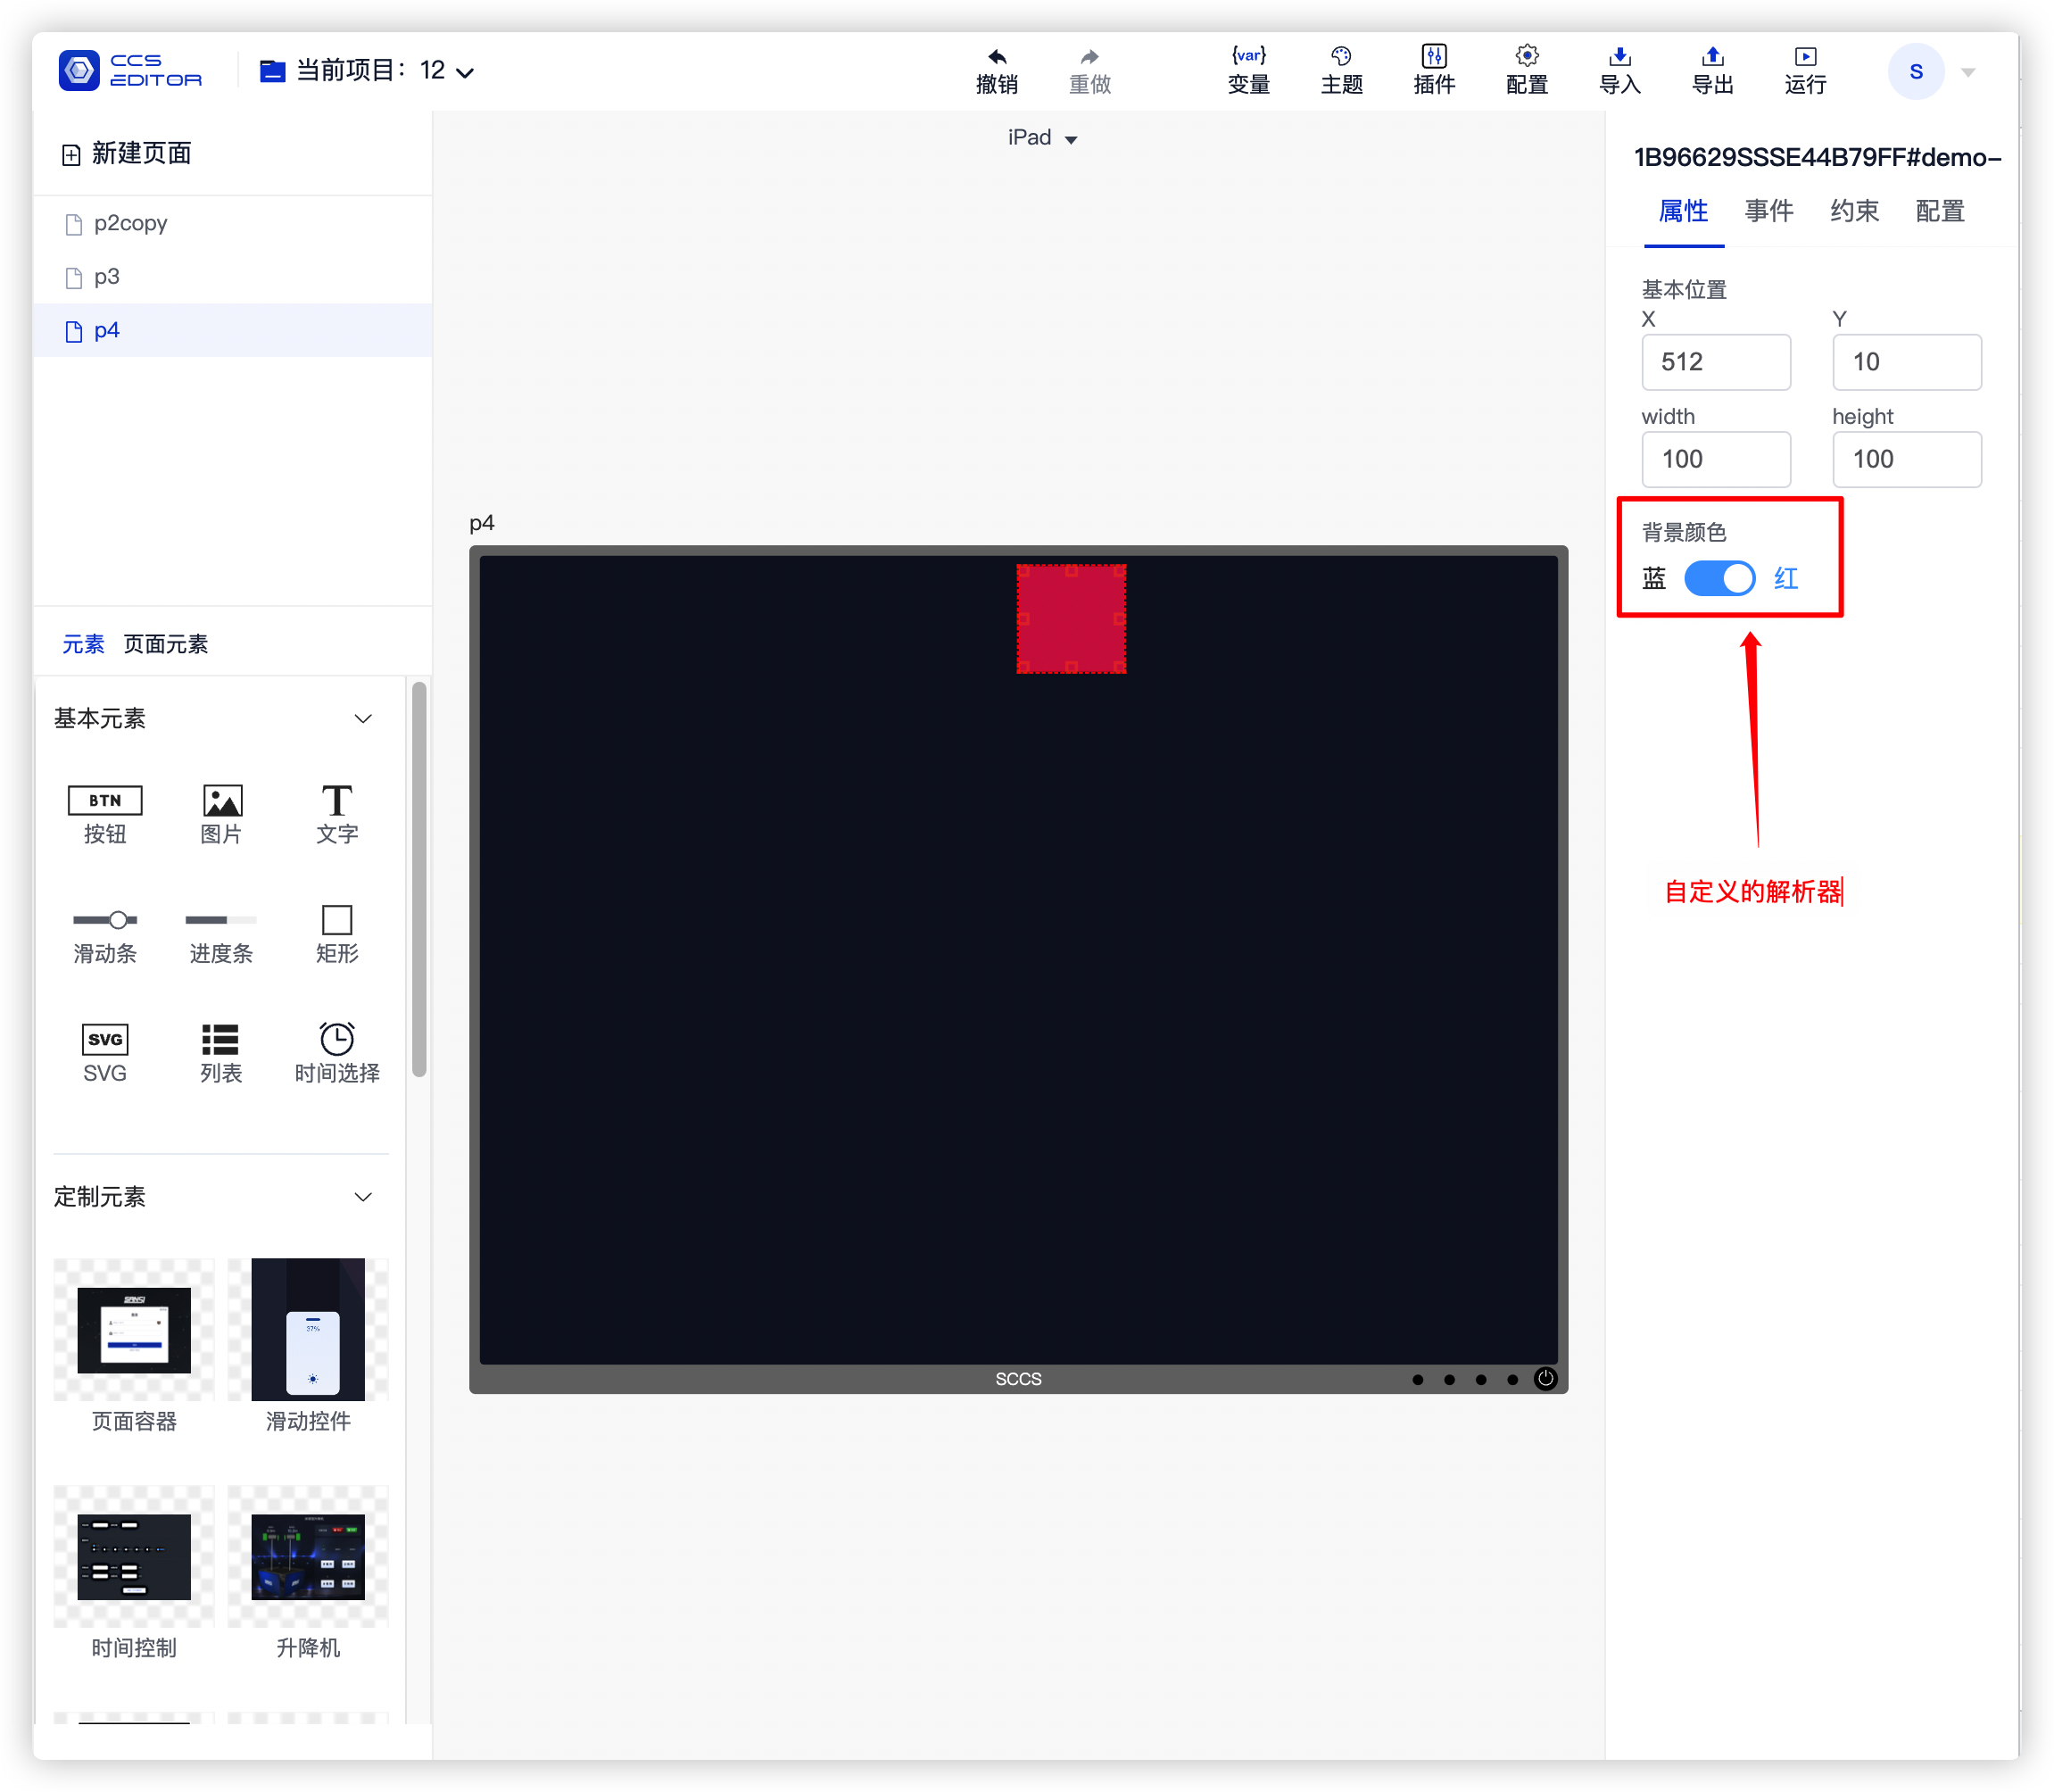Open the iPad device dropdown
Image resolution: width=2054 pixels, height=1792 pixels.
click(1042, 138)
